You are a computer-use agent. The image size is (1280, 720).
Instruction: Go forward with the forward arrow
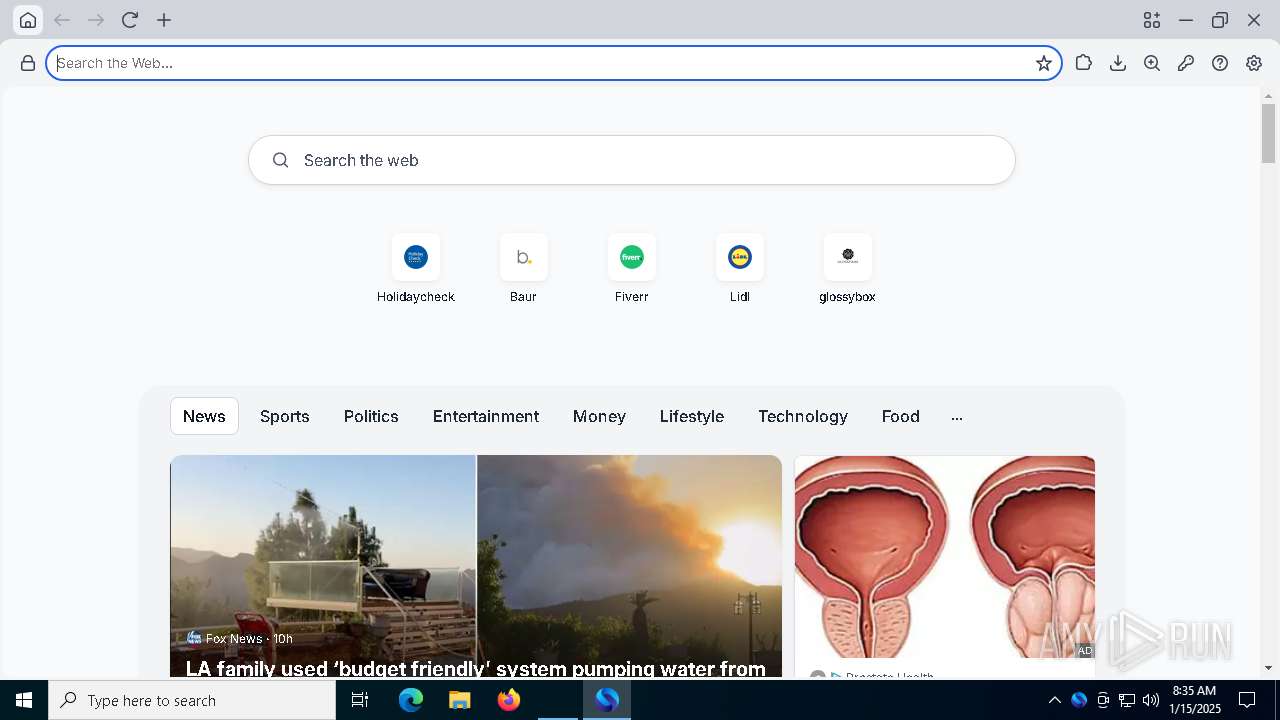point(96,20)
